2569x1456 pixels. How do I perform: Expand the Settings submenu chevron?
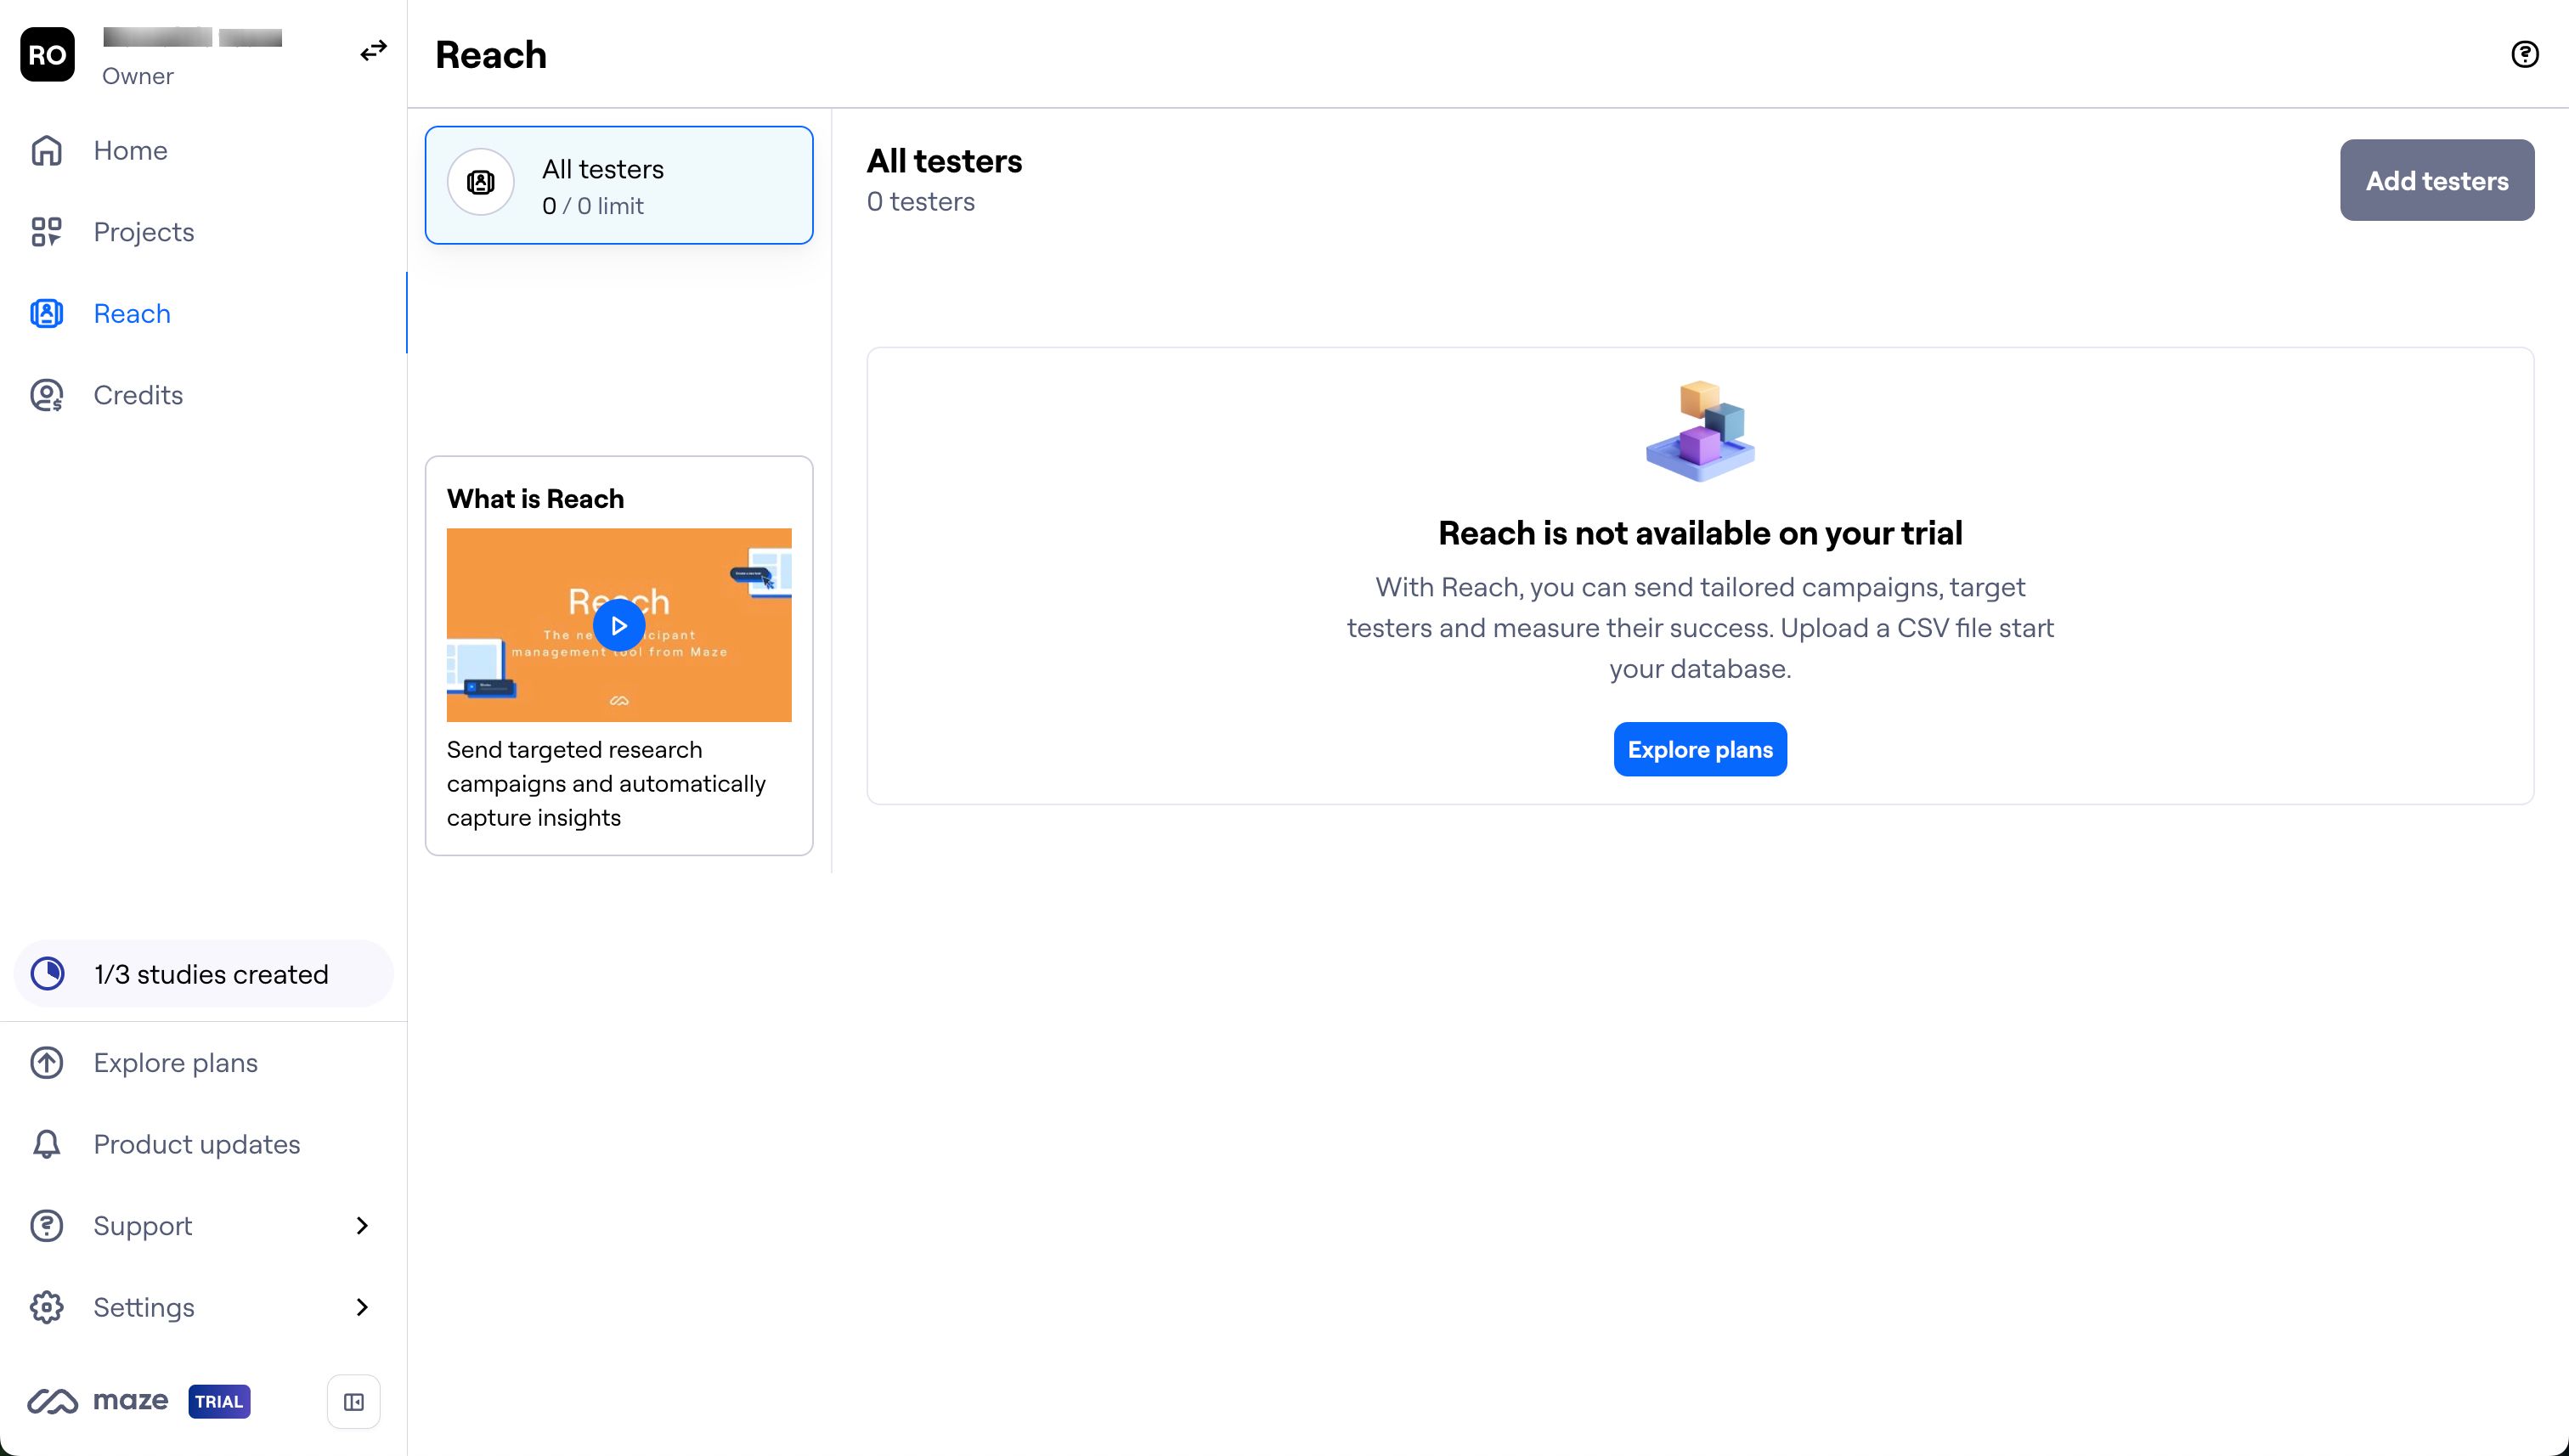362,1307
